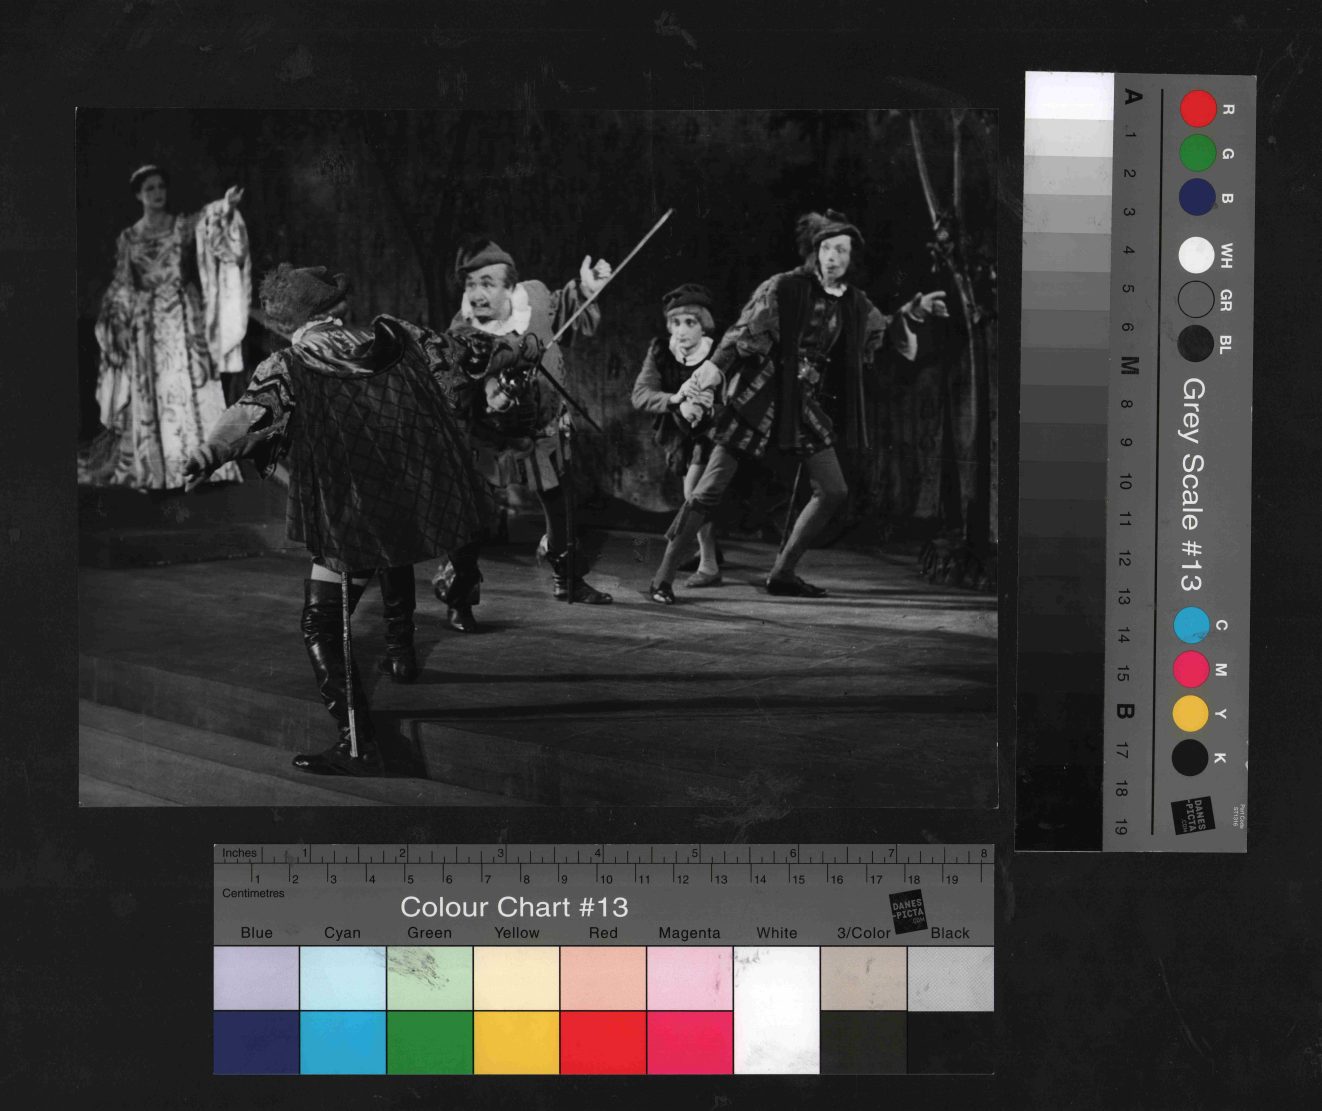Viewport: 1322px width, 1111px height.
Task: Click the 'Centimetres' label on the ruler
Action: [x=253, y=893]
